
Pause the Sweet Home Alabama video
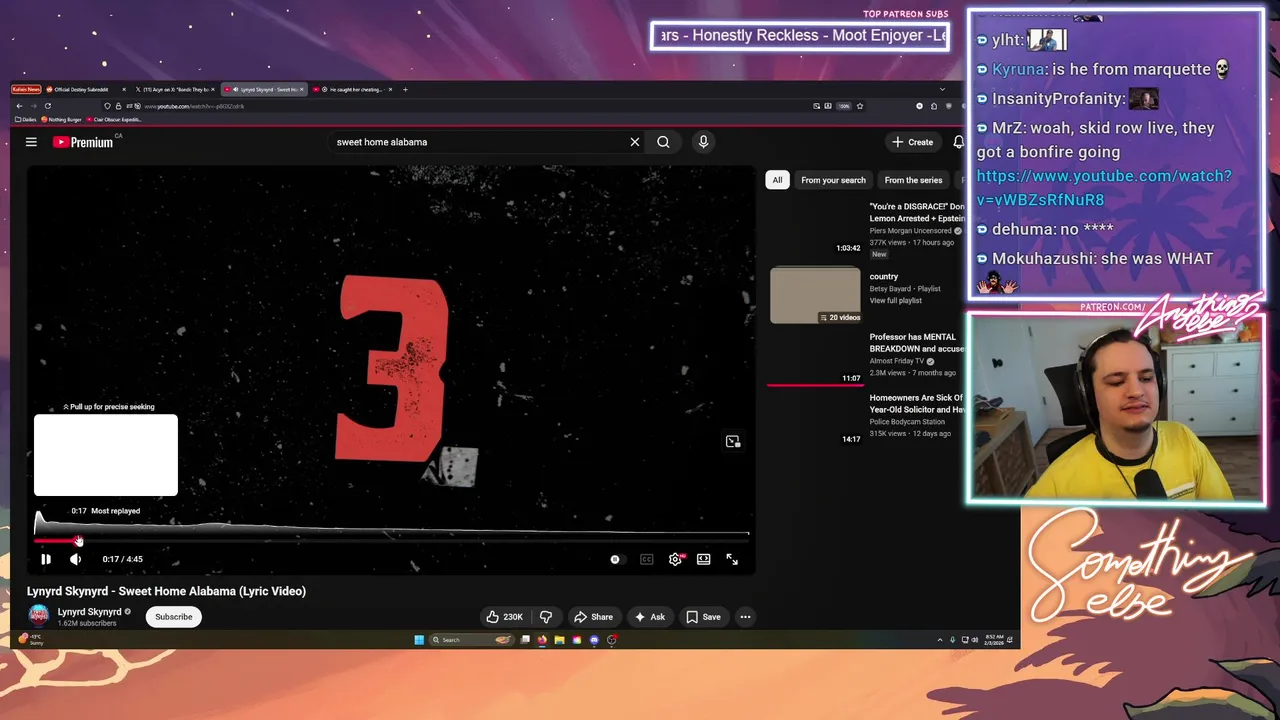pyautogui.click(x=45, y=559)
